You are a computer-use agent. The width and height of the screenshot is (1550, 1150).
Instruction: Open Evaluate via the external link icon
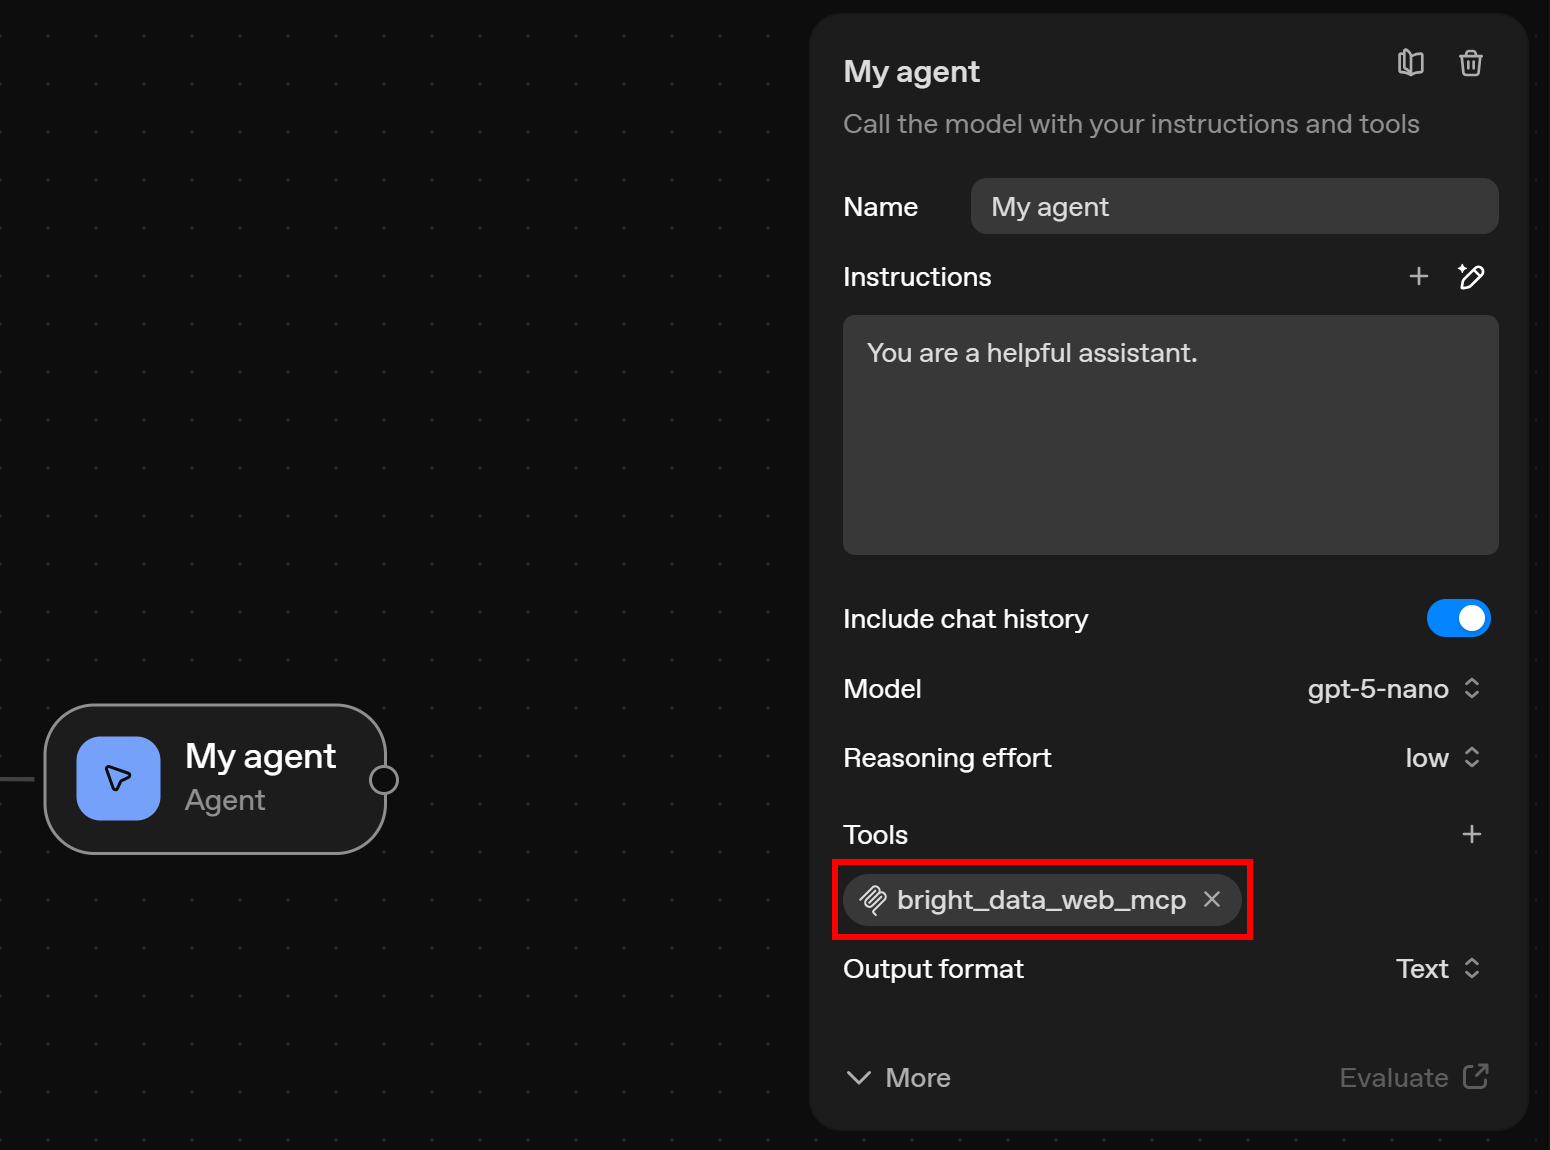(x=1475, y=1077)
